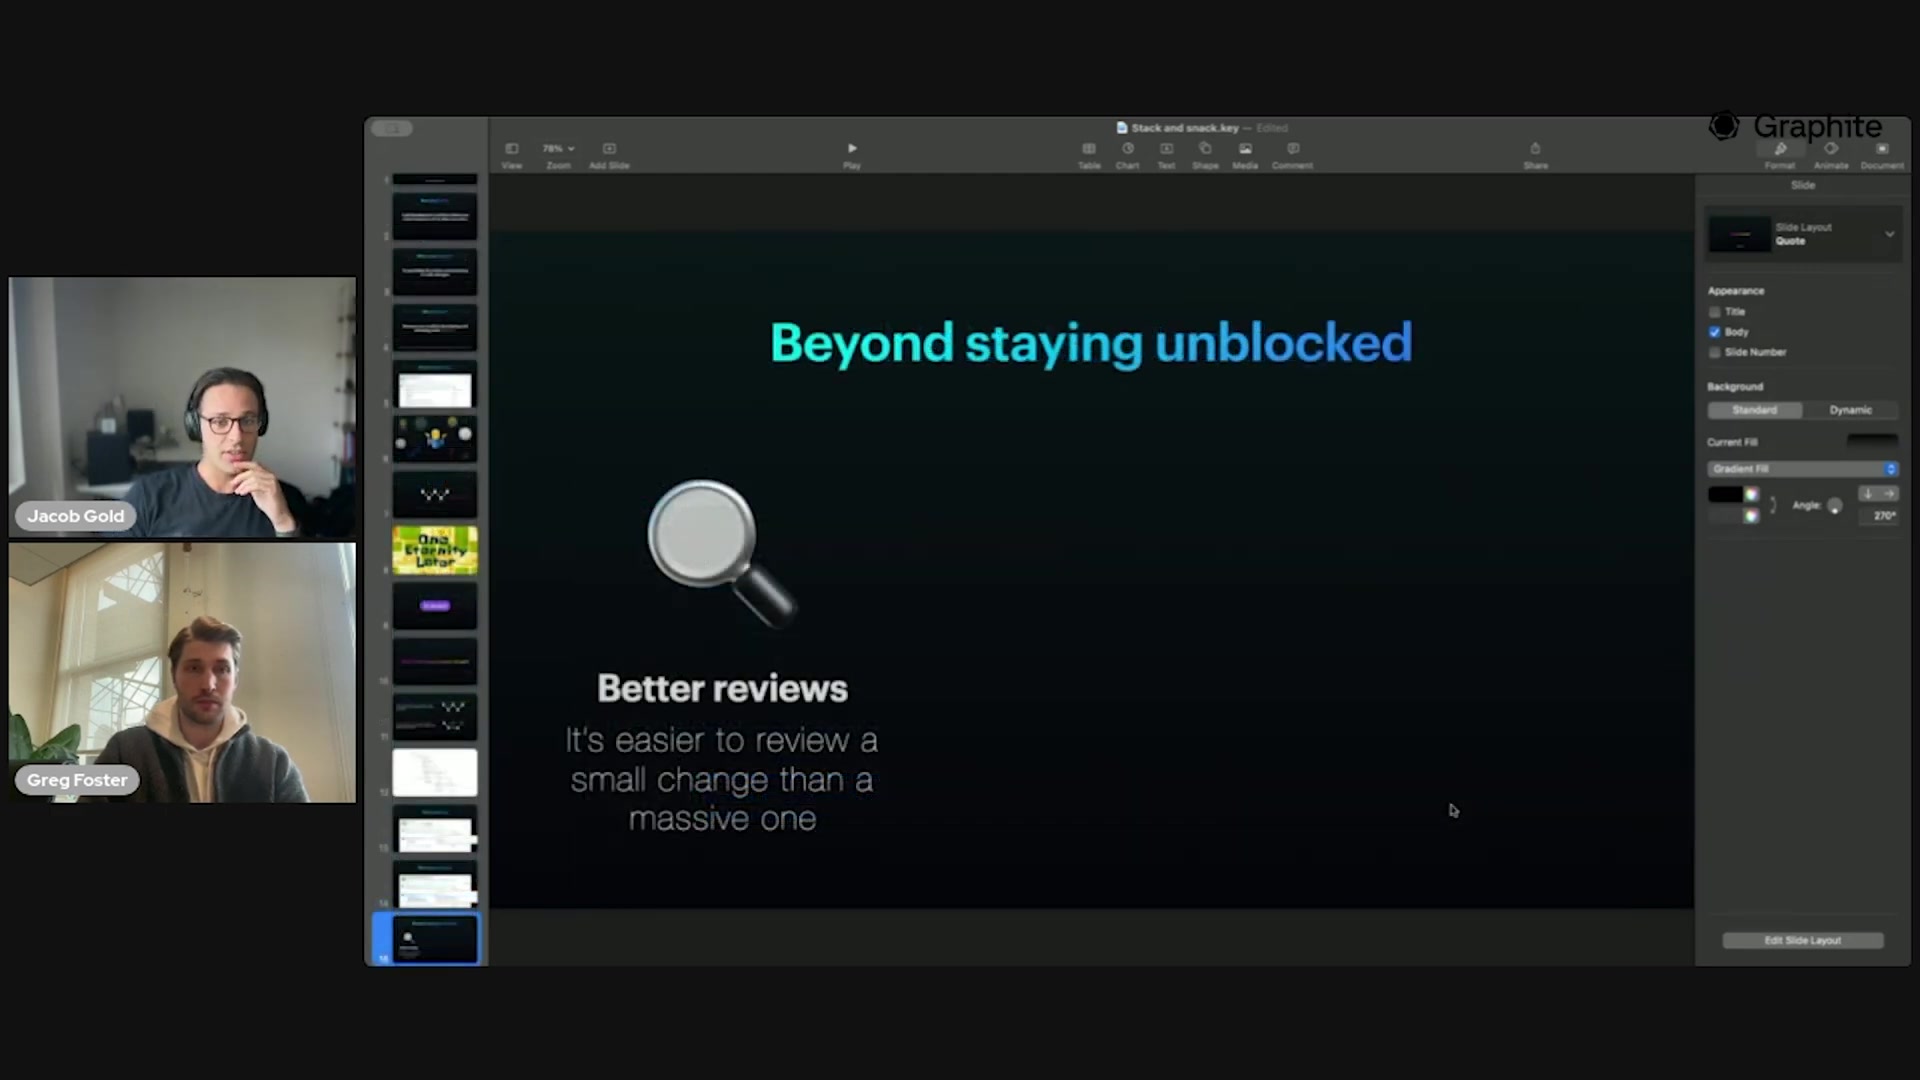The image size is (1920, 1080).
Task: Enable the Slide Number checkbox
Action: coord(1715,352)
